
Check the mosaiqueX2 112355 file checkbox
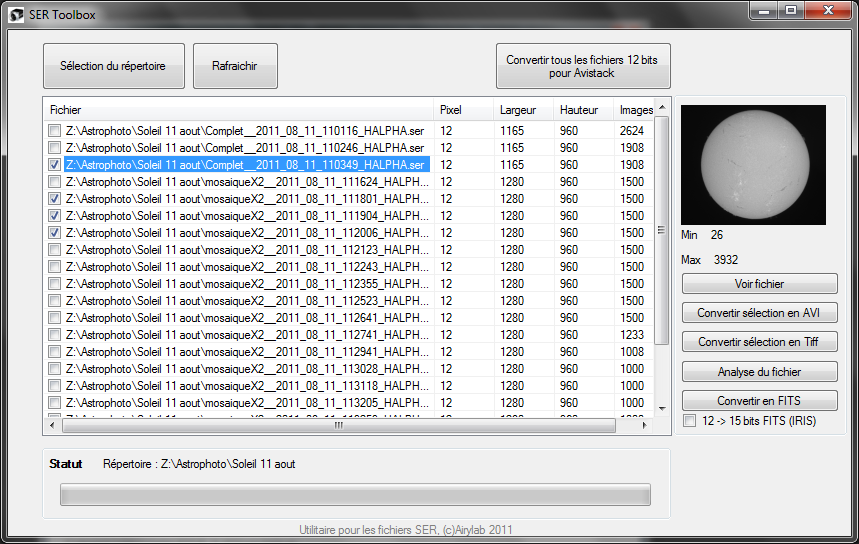click(x=54, y=283)
